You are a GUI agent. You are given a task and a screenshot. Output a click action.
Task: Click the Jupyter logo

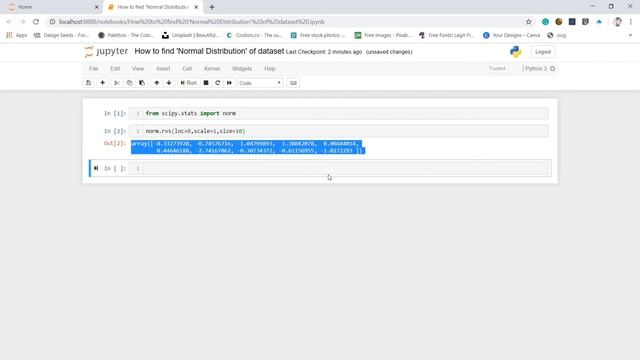pyautogui.click(x=107, y=51)
